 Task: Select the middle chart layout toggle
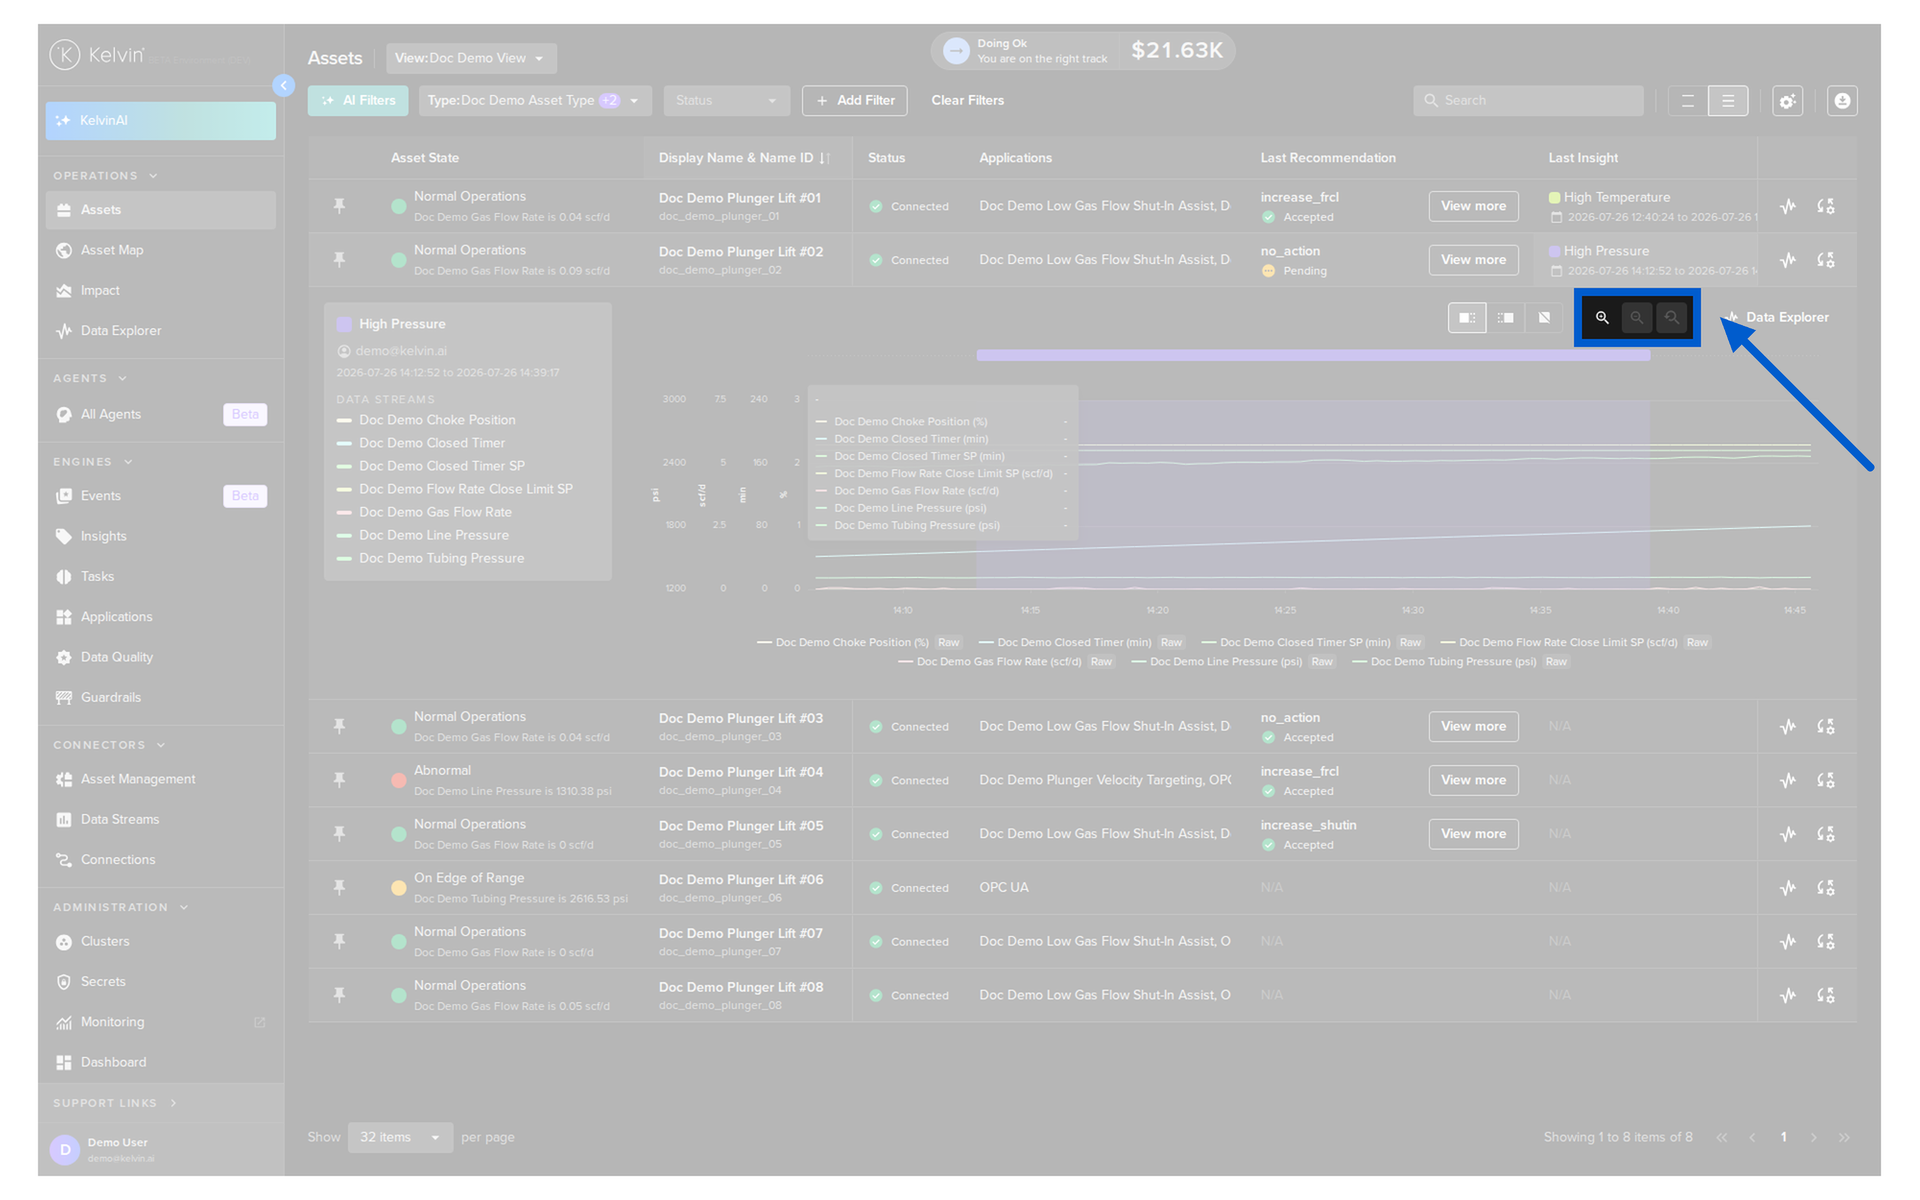tap(1506, 318)
